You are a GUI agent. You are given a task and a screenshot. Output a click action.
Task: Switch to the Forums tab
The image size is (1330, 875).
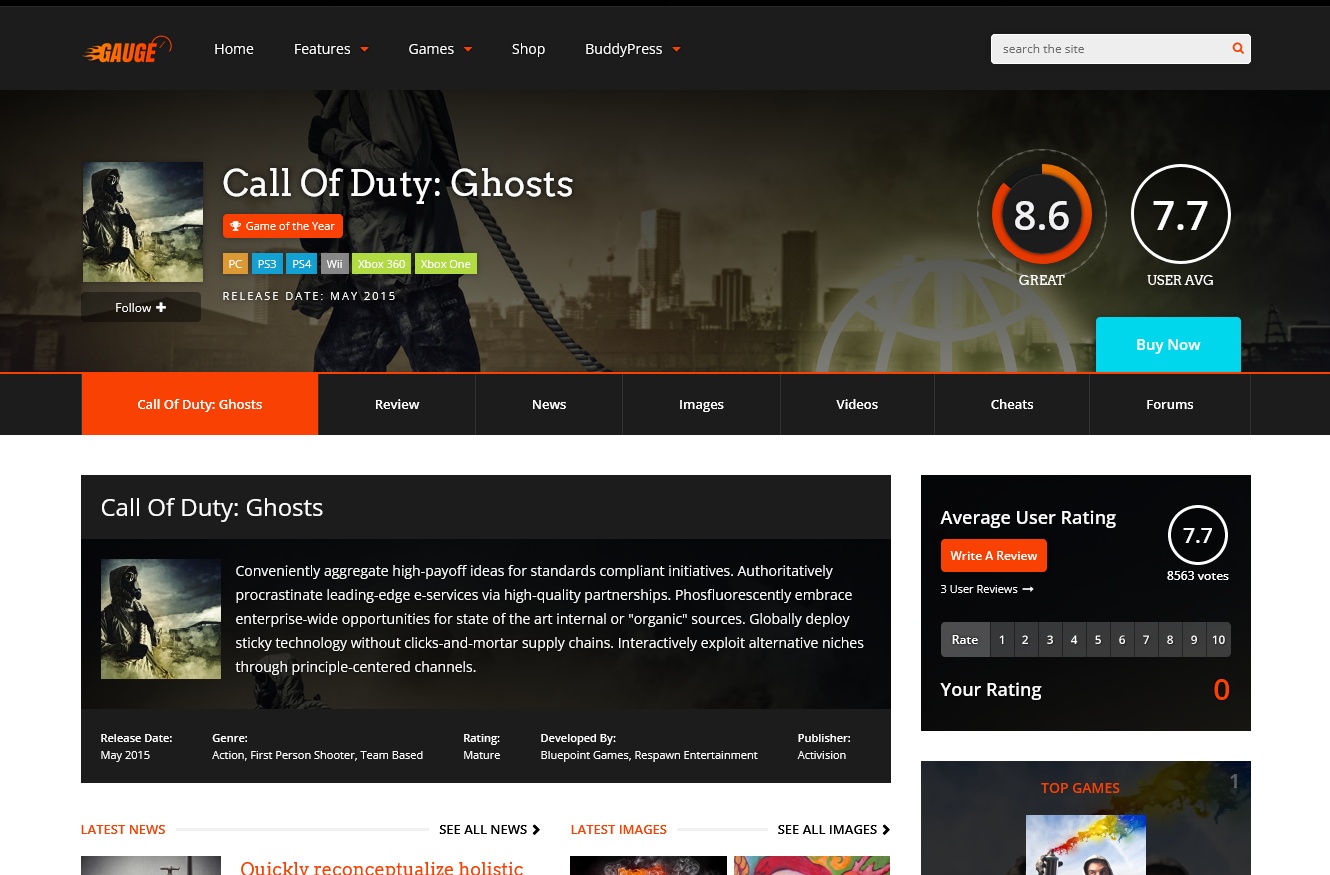click(1170, 404)
